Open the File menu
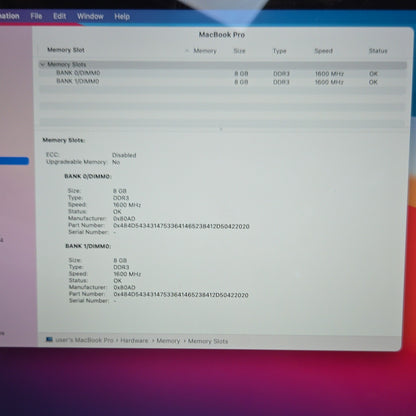Screen dimensions: 416x416 point(36,16)
